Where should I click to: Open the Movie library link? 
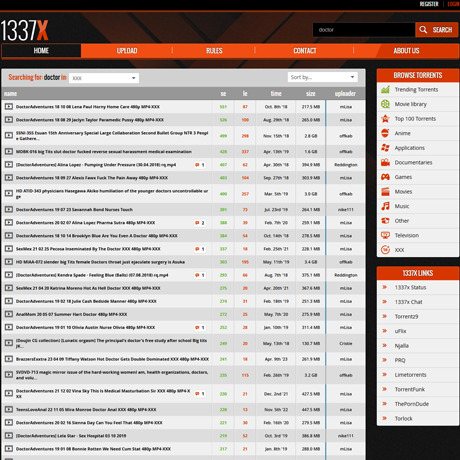click(x=411, y=104)
